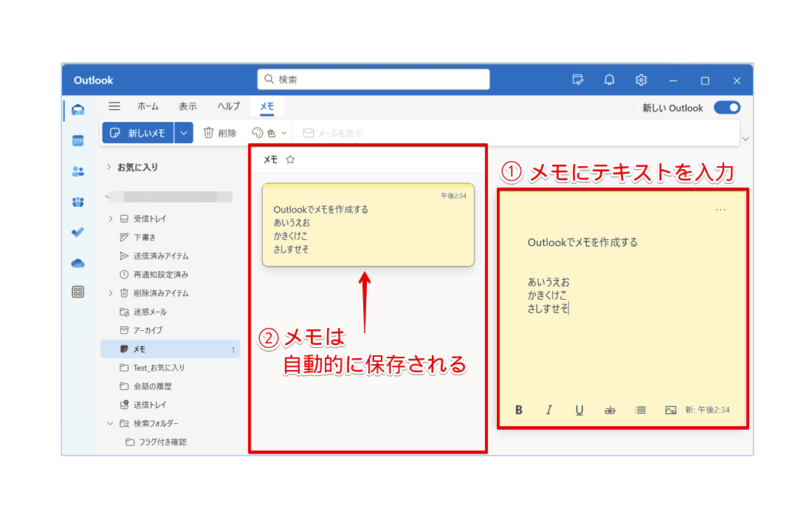
Task: Apply bold formatting in the note
Action: point(519,410)
